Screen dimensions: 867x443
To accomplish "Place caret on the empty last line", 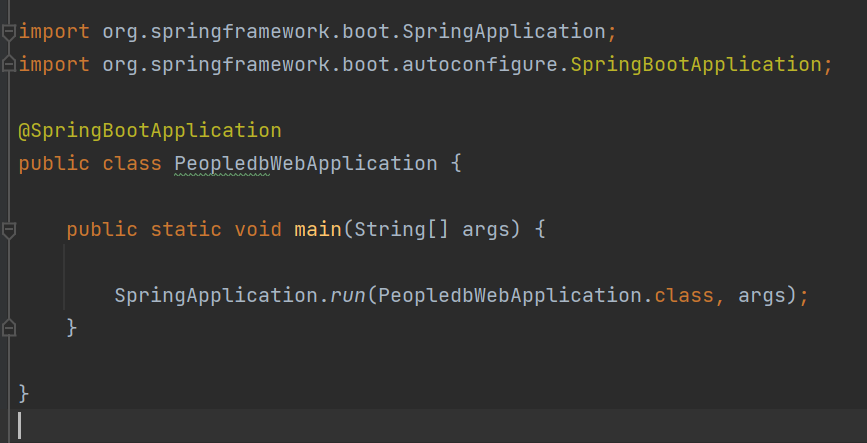I will click(x=434, y=426).
